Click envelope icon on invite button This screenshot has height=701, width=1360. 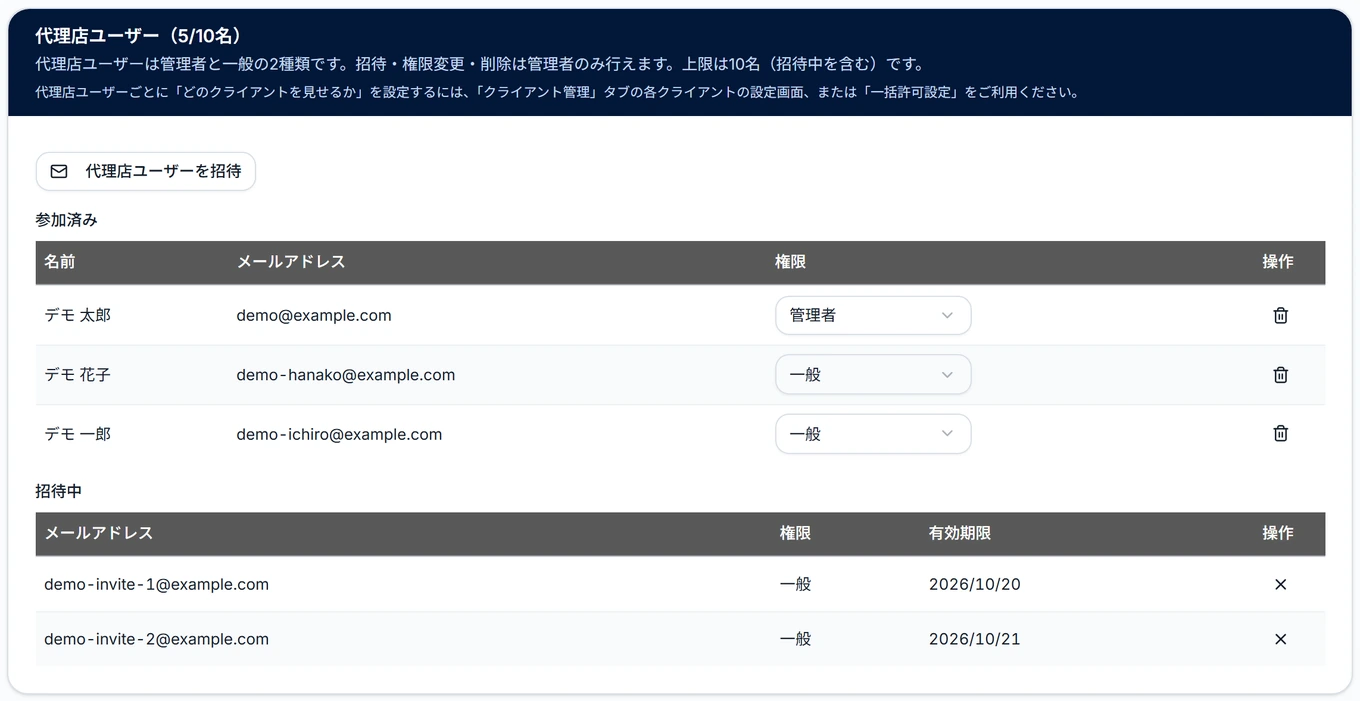(59, 171)
